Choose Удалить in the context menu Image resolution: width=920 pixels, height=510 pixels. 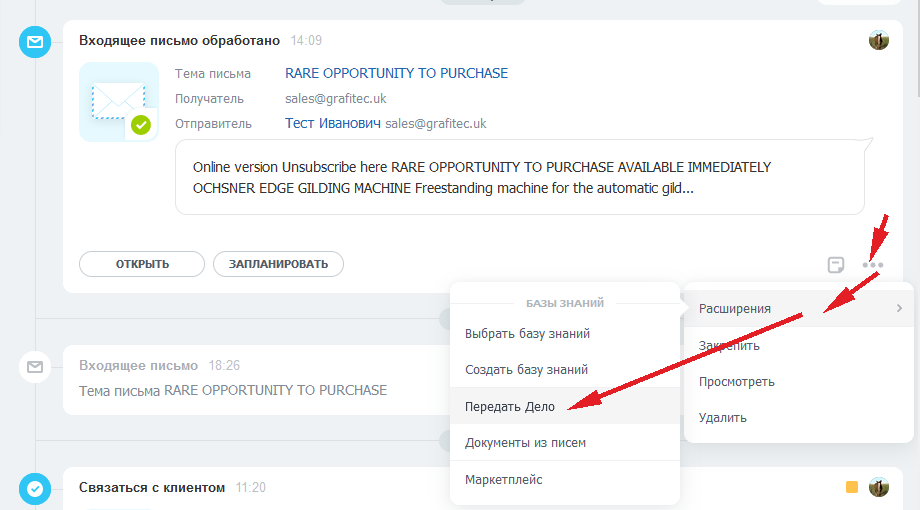[722, 418]
